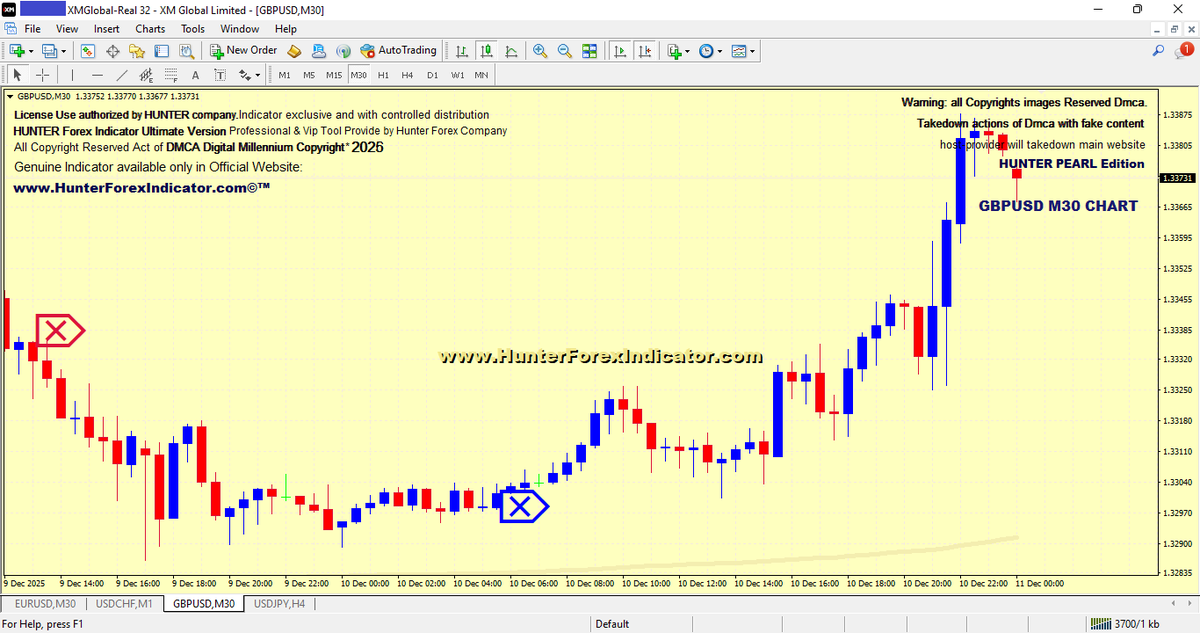Screen dimensions: 1200x633
Task: Select the Cursor arrow tool
Action: coord(17,75)
